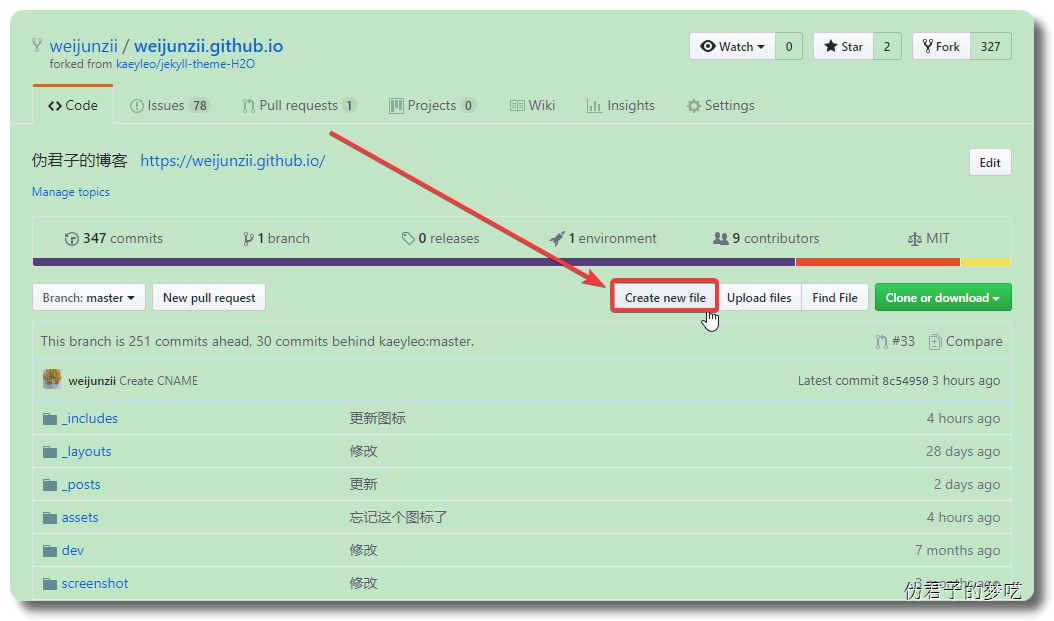
Task: Click the Compare link
Action: point(966,341)
